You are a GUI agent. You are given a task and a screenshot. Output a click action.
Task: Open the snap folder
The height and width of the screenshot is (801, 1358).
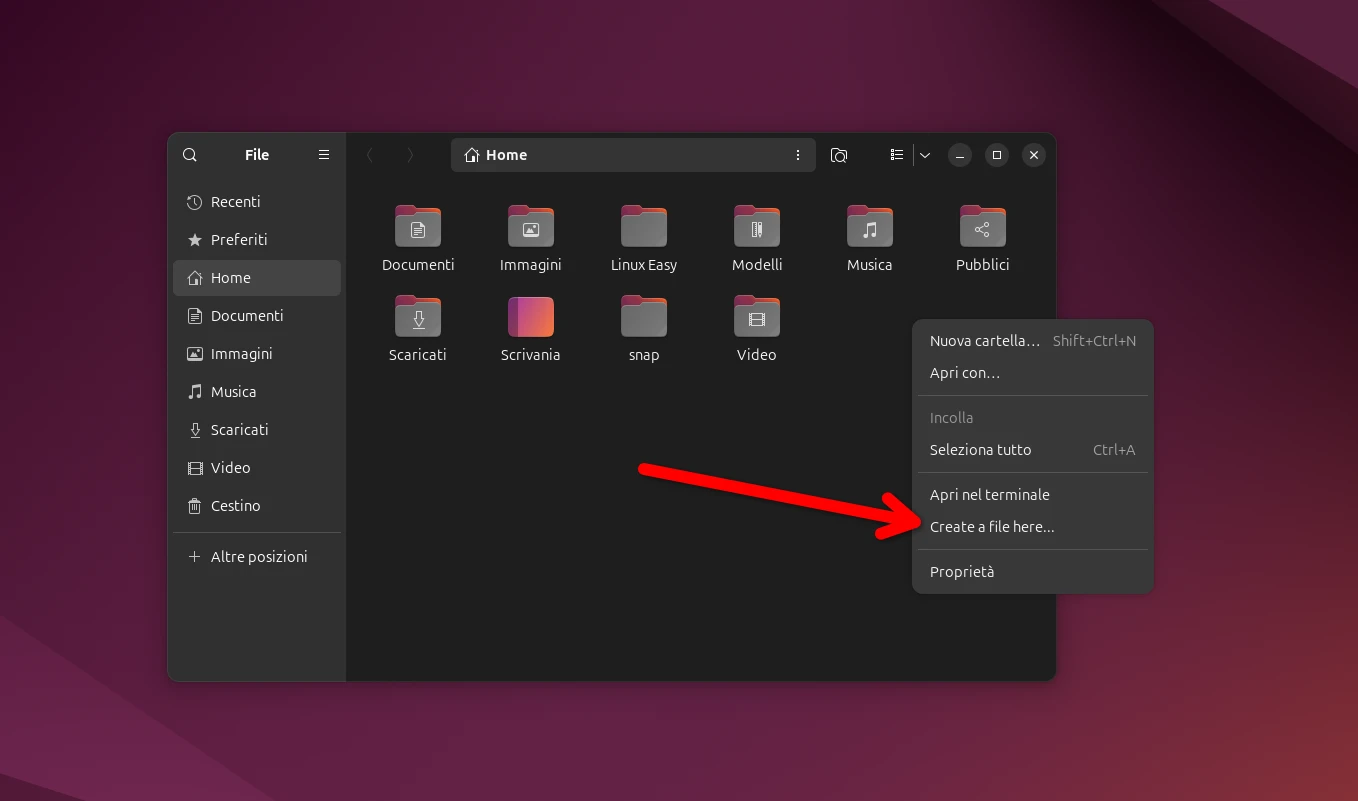pyautogui.click(x=643, y=315)
